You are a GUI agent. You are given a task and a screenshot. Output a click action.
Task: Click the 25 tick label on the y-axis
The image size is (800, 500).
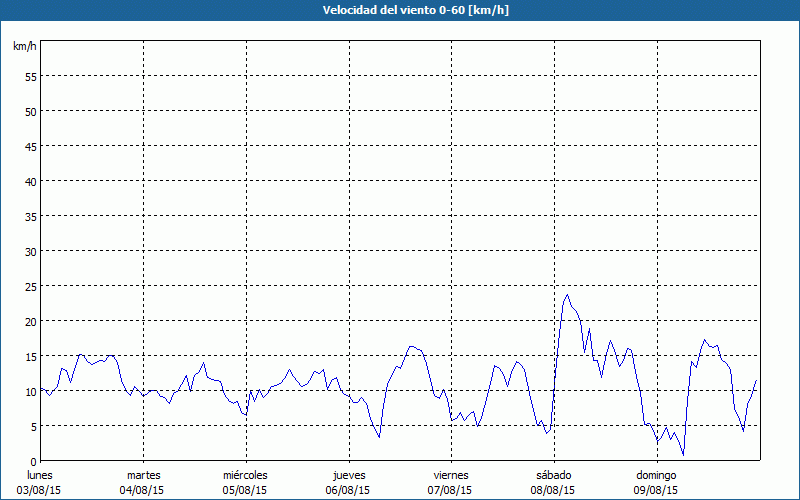(x=30, y=286)
